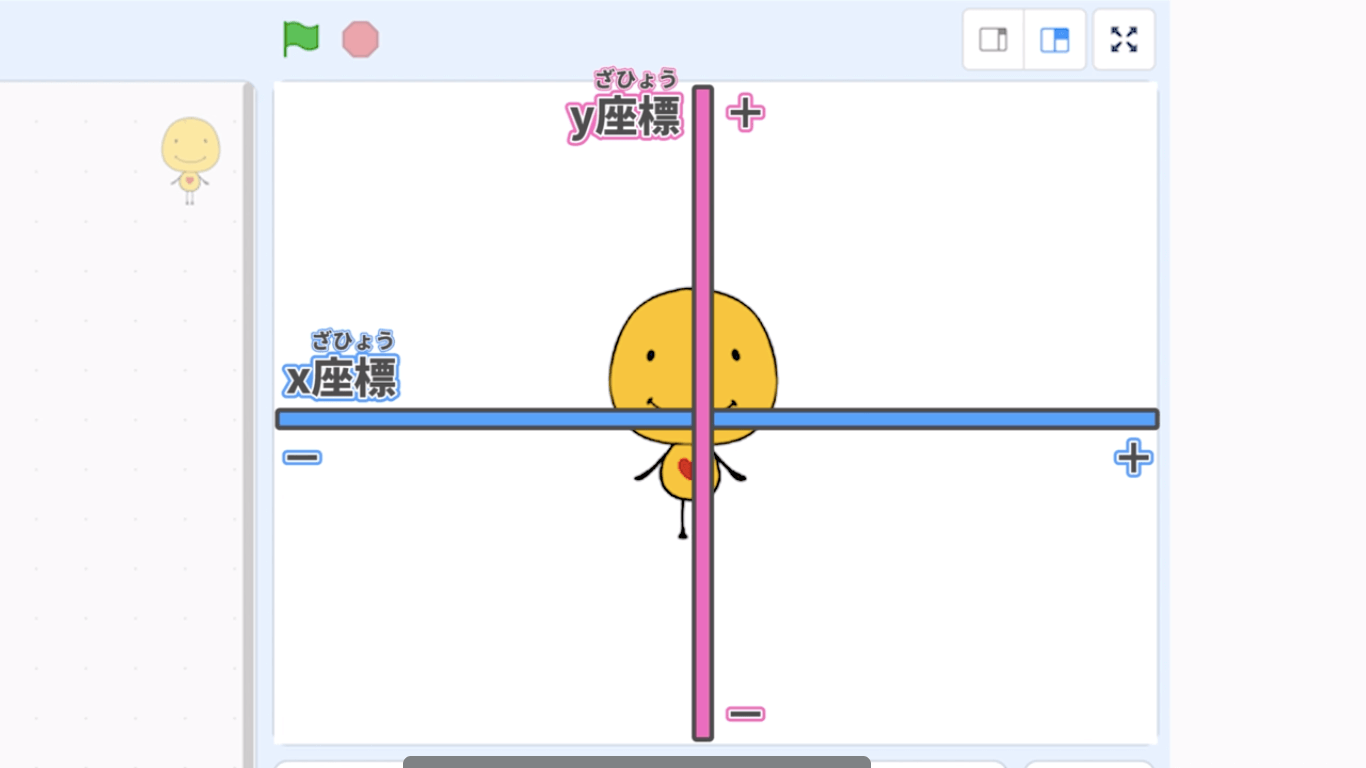Click the red stop sign button
1366x768 pixels.
[360, 40]
